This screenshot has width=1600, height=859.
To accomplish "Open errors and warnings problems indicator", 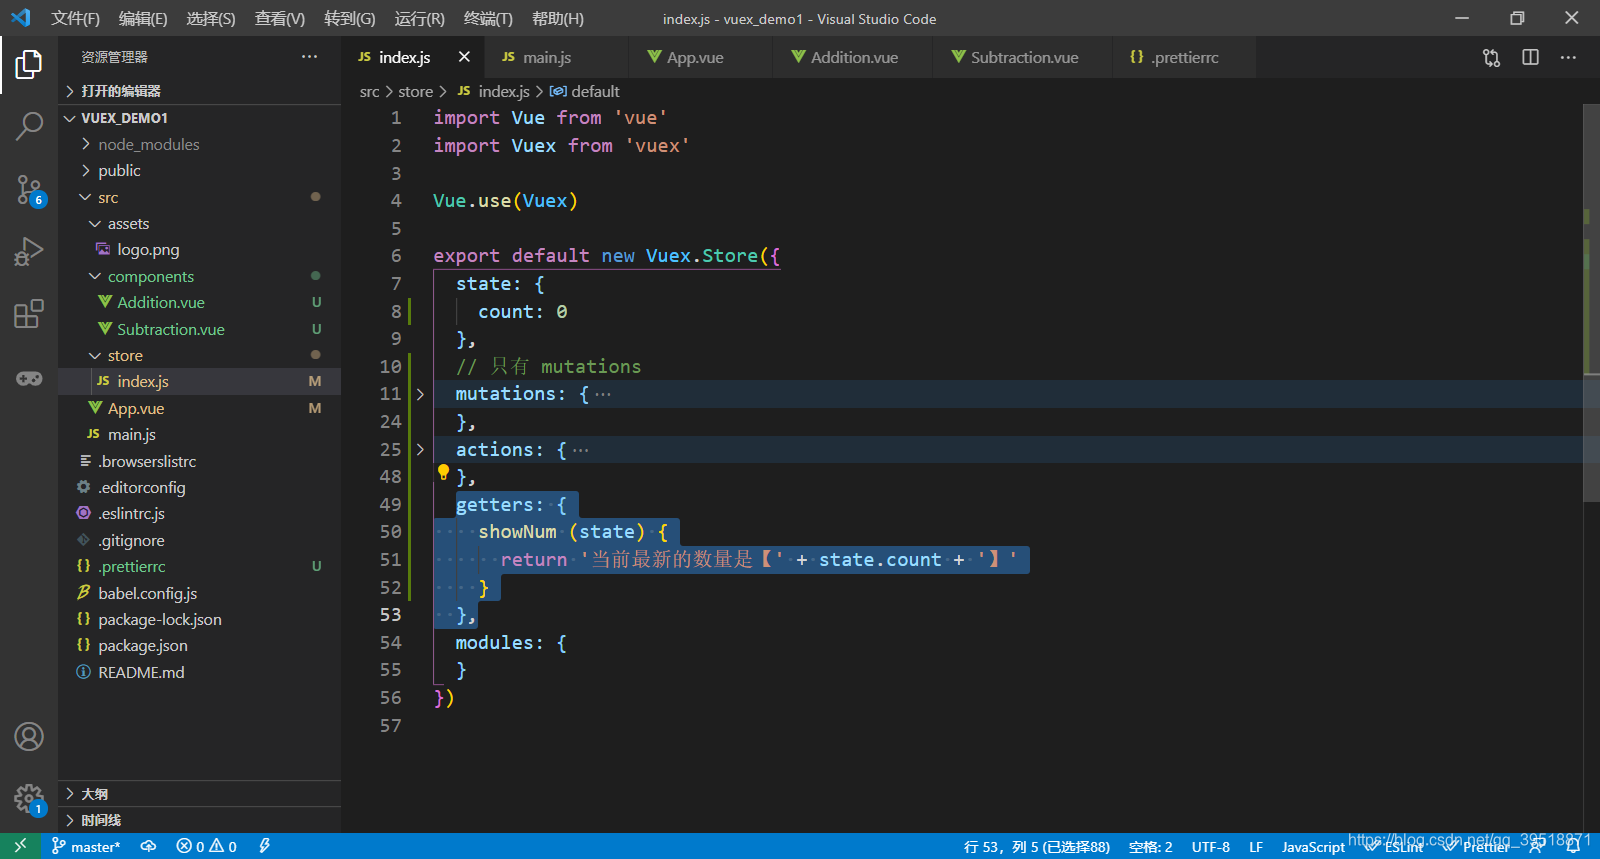I will [207, 846].
